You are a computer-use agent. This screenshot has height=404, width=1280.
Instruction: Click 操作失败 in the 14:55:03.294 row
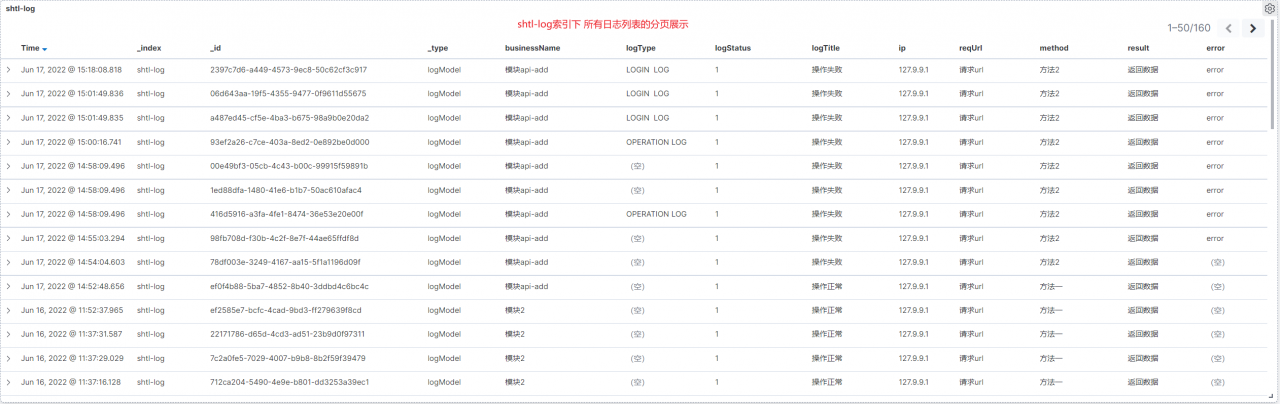coord(826,238)
